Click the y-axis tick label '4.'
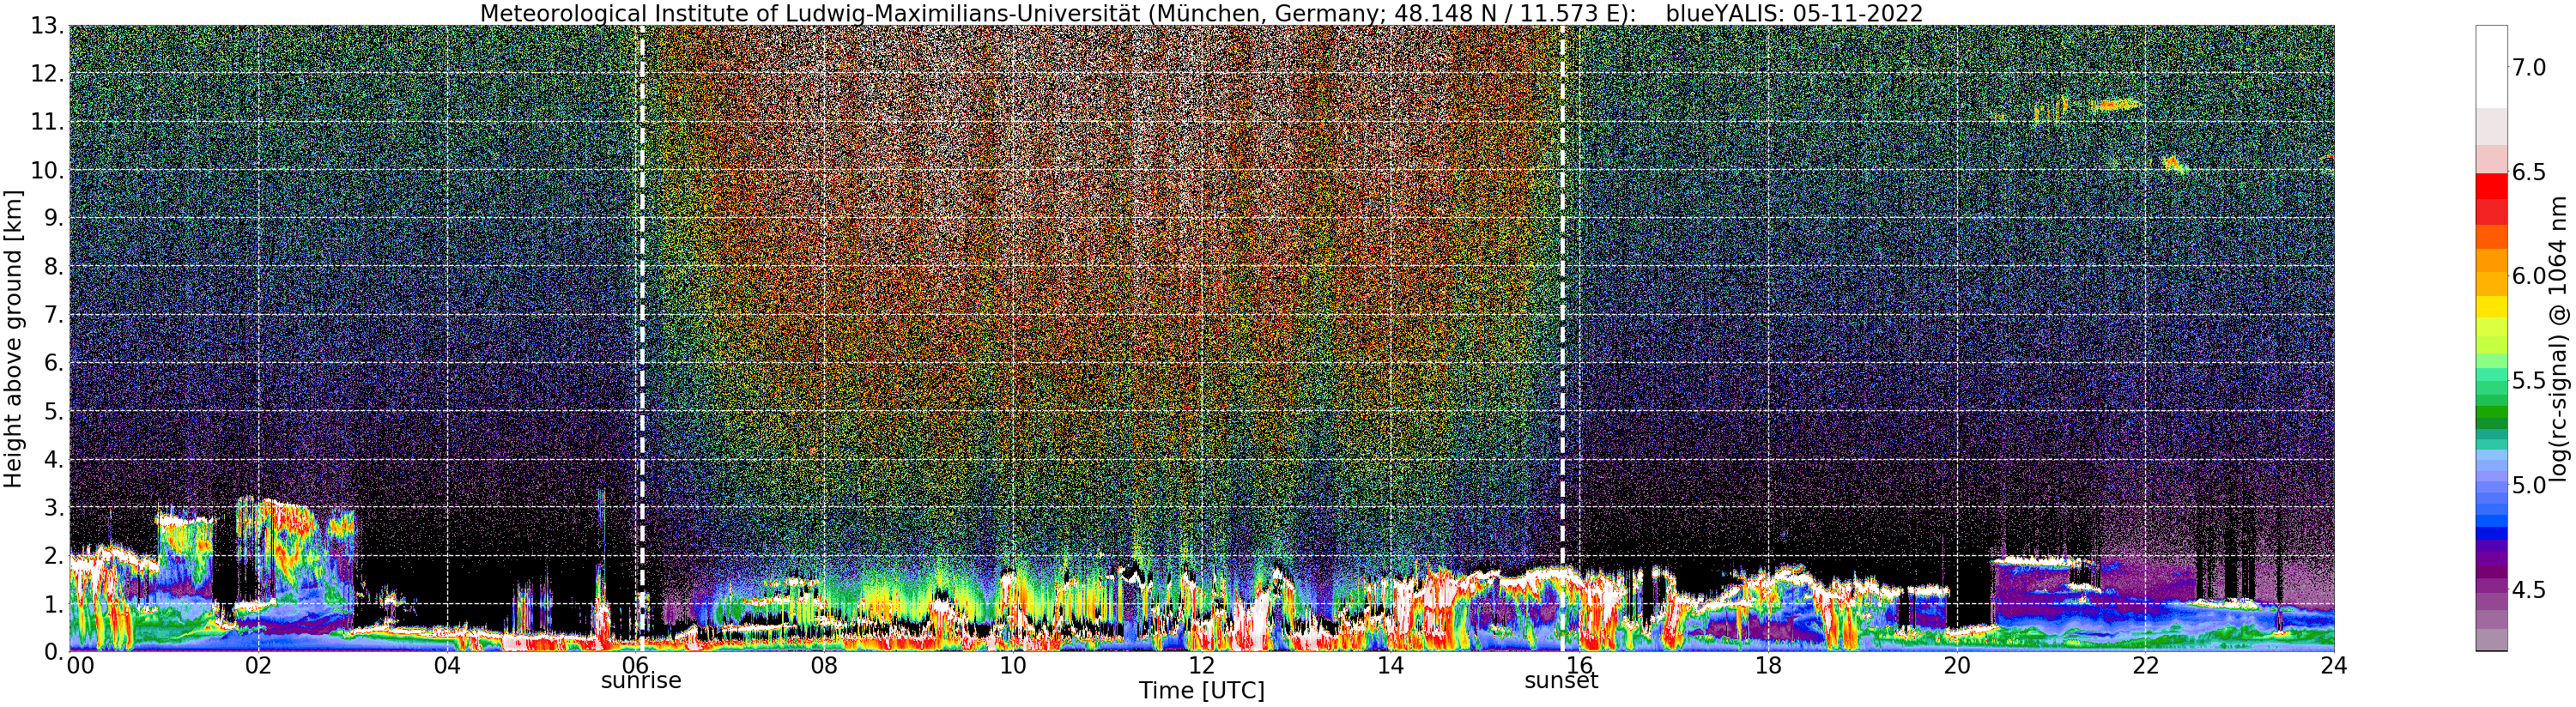The height and width of the screenshot is (707, 2576). tap(54, 459)
